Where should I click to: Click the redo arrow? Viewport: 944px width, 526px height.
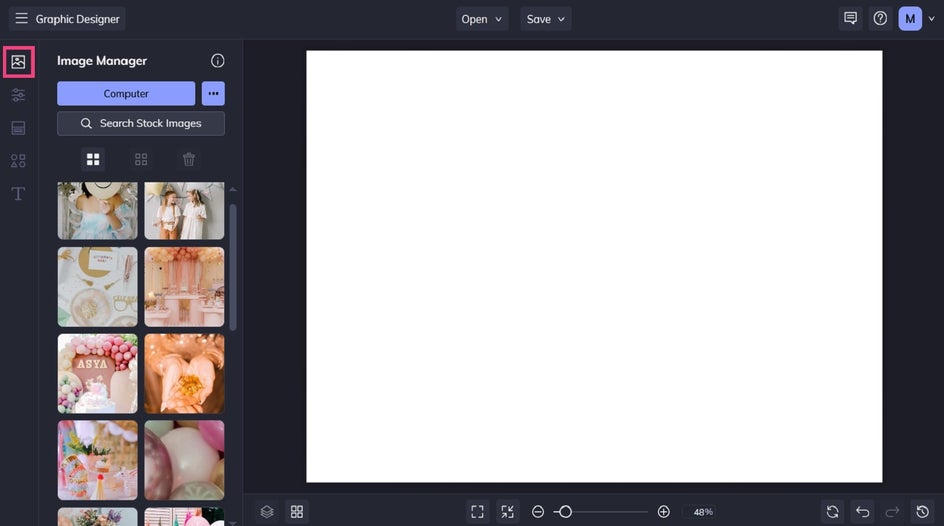[x=892, y=512]
